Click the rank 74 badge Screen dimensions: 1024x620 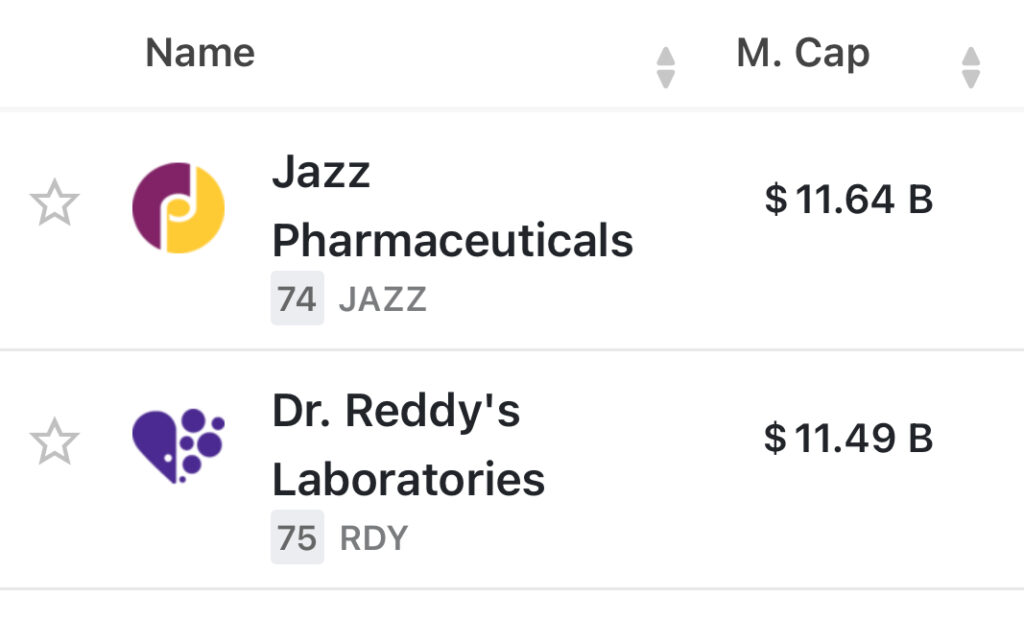(x=297, y=300)
